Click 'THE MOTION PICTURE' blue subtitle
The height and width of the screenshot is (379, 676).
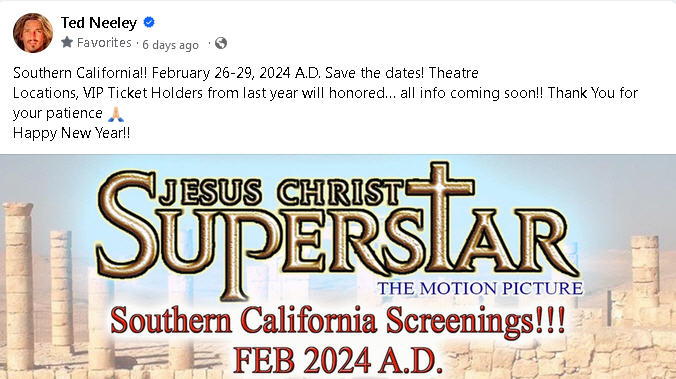tap(480, 288)
